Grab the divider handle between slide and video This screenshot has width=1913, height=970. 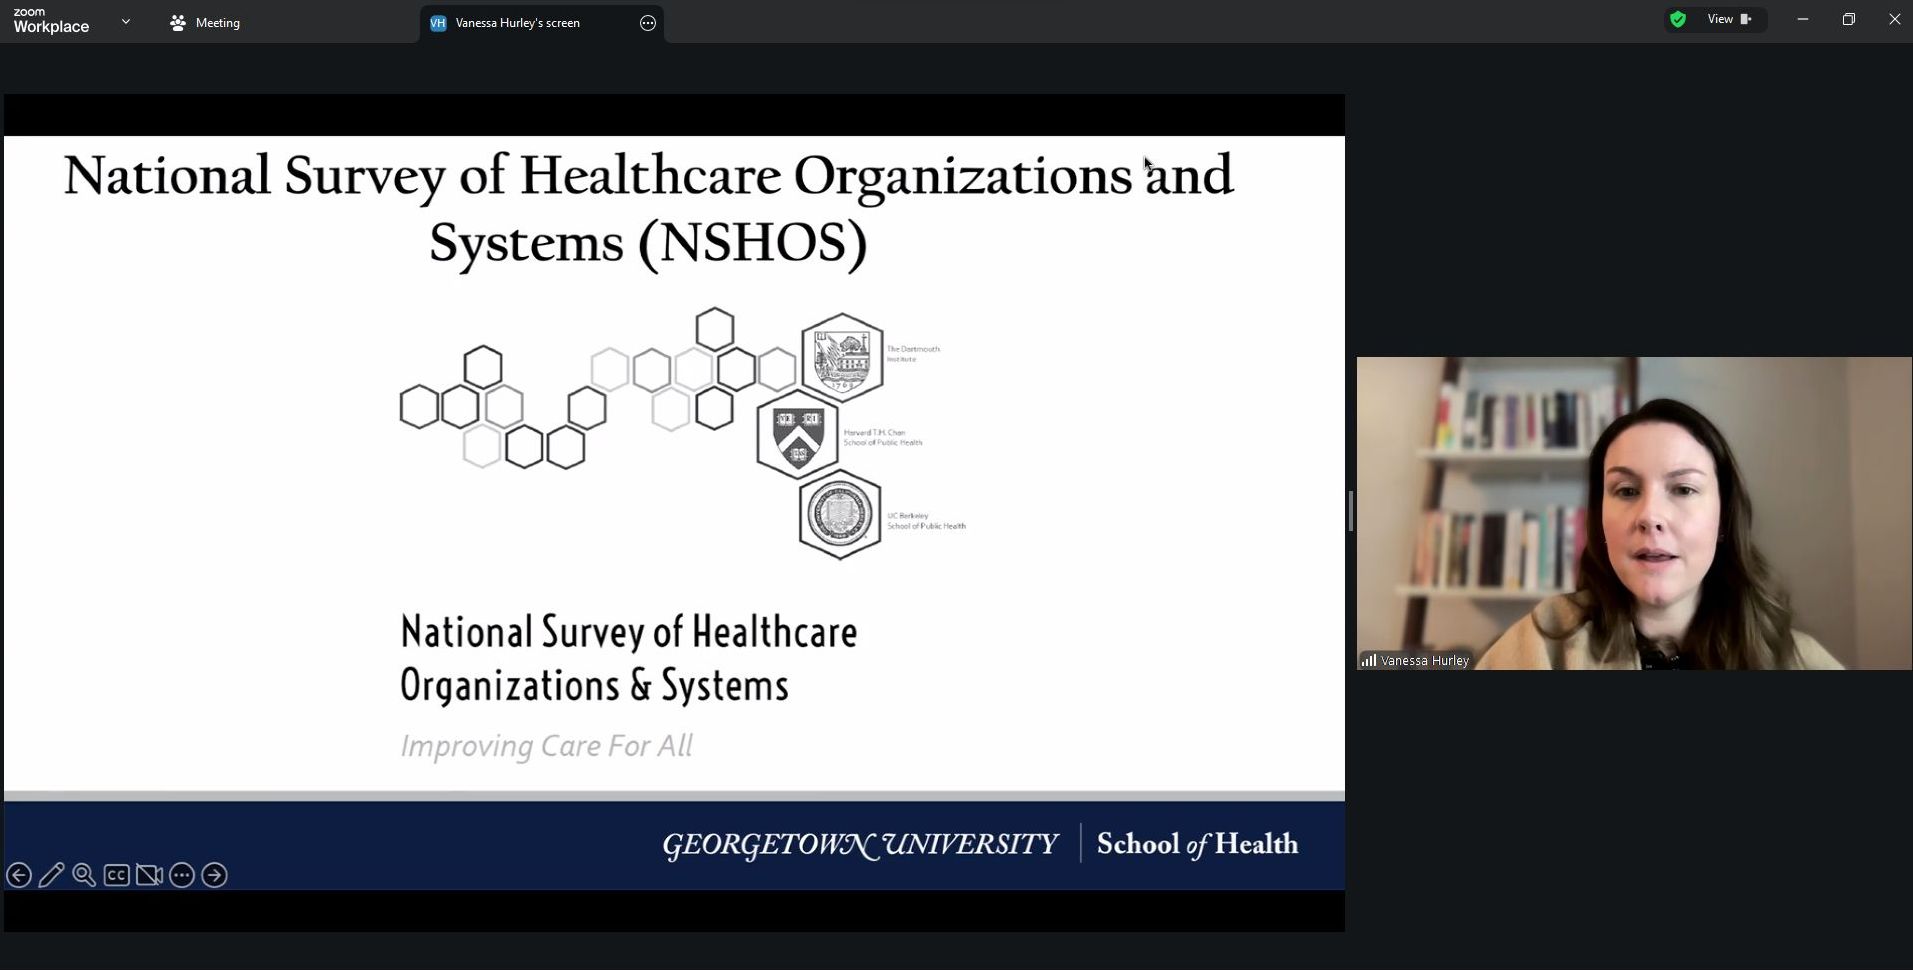pyautogui.click(x=1350, y=511)
